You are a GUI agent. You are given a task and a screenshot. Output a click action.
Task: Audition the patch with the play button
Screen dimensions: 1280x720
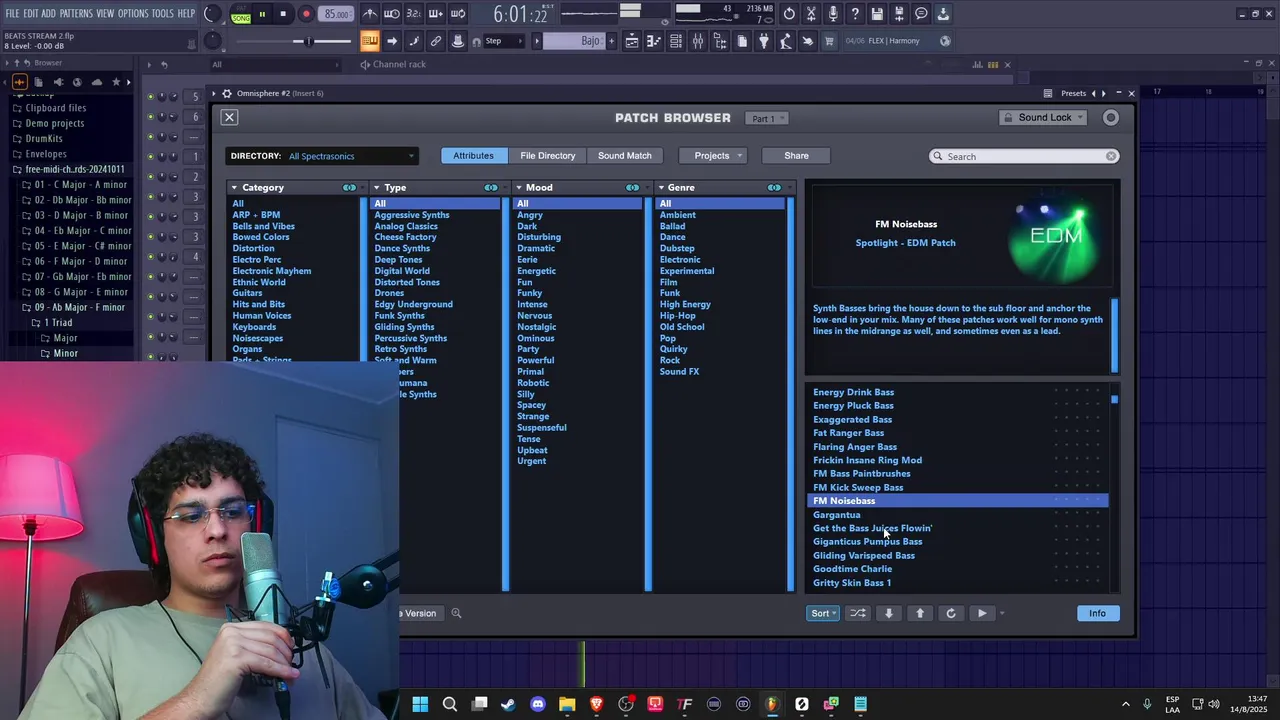(x=982, y=613)
